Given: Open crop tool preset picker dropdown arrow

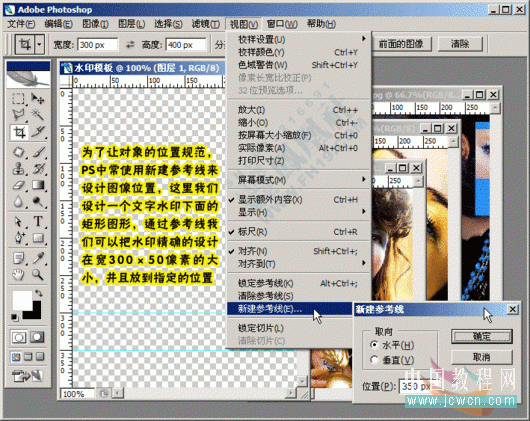Looking at the screenshot, I should click(40, 44).
